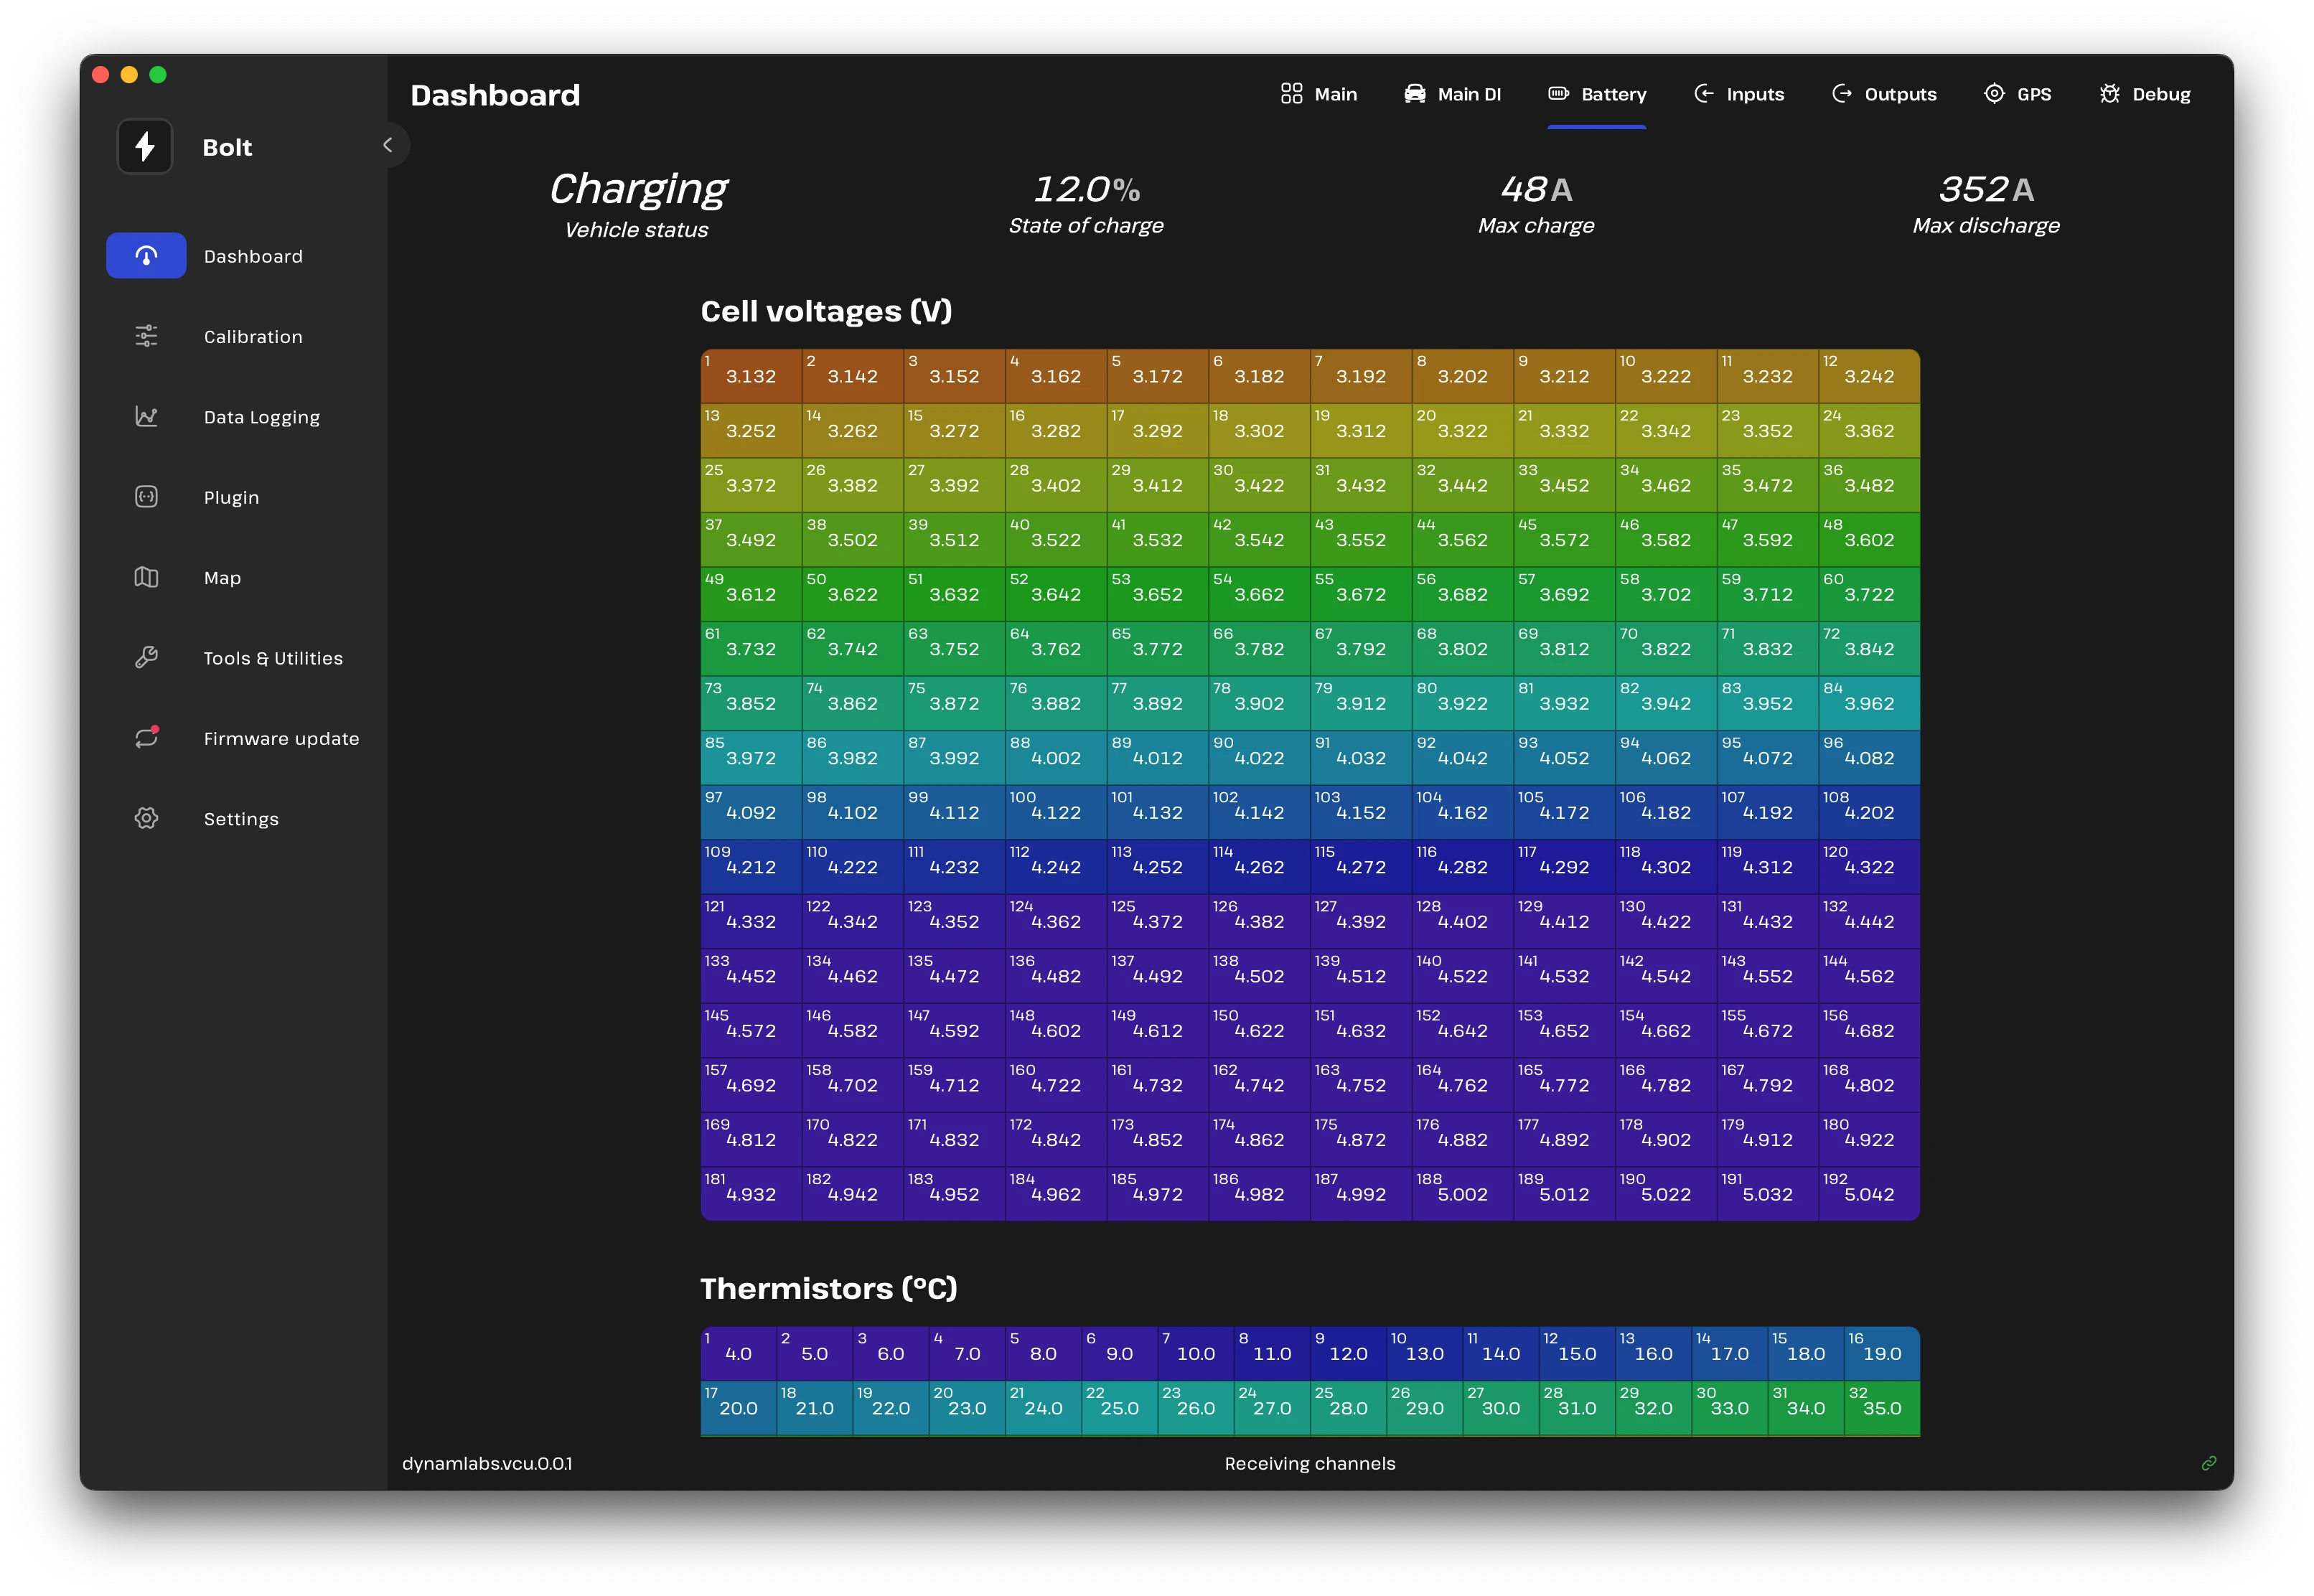
Task: Select cell 78 voltage 3.902
Action: pyautogui.click(x=1259, y=703)
